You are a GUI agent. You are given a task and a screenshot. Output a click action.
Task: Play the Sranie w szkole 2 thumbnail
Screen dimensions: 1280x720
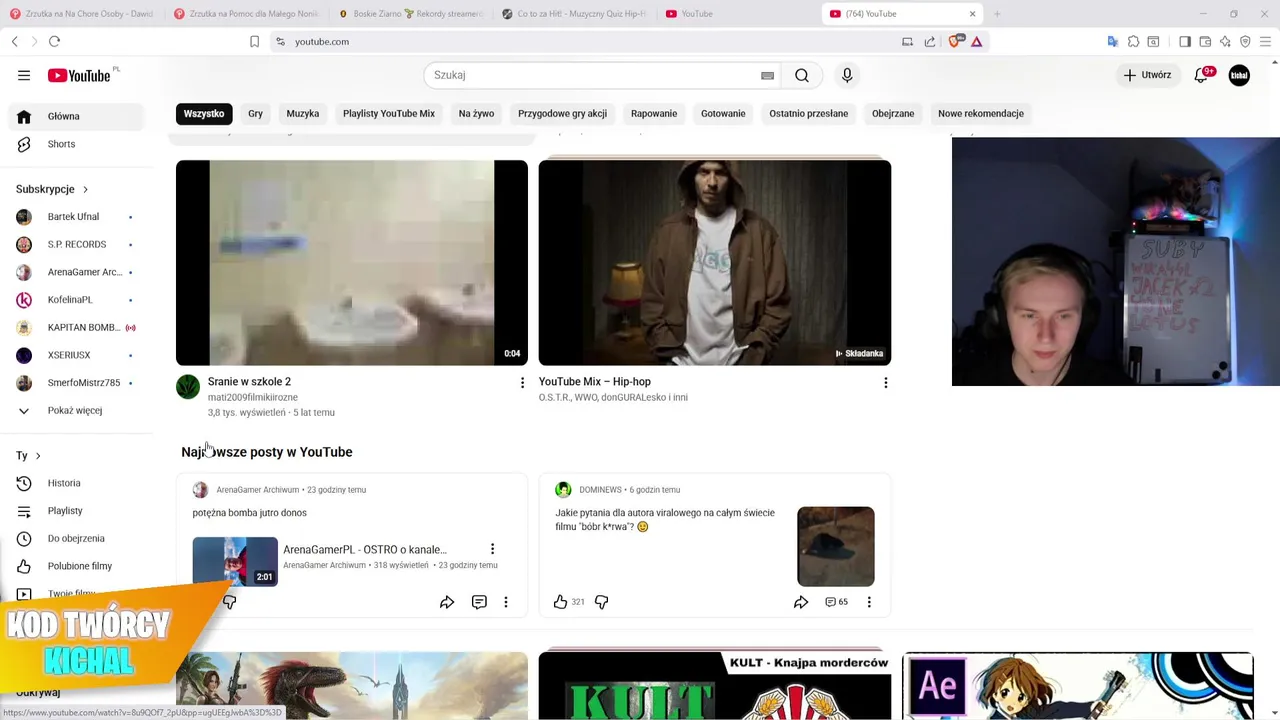pyautogui.click(x=352, y=263)
